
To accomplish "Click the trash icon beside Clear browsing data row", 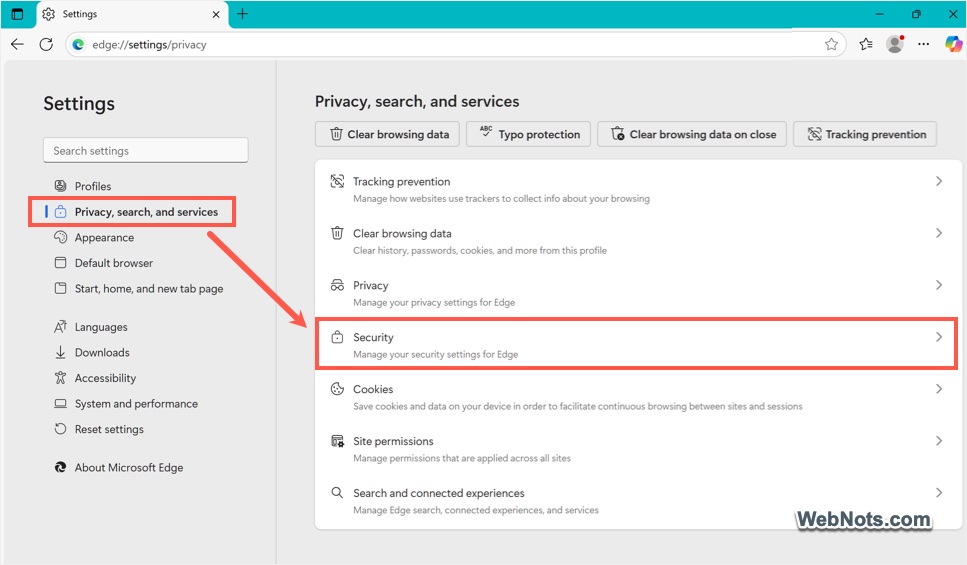I will (337, 233).
